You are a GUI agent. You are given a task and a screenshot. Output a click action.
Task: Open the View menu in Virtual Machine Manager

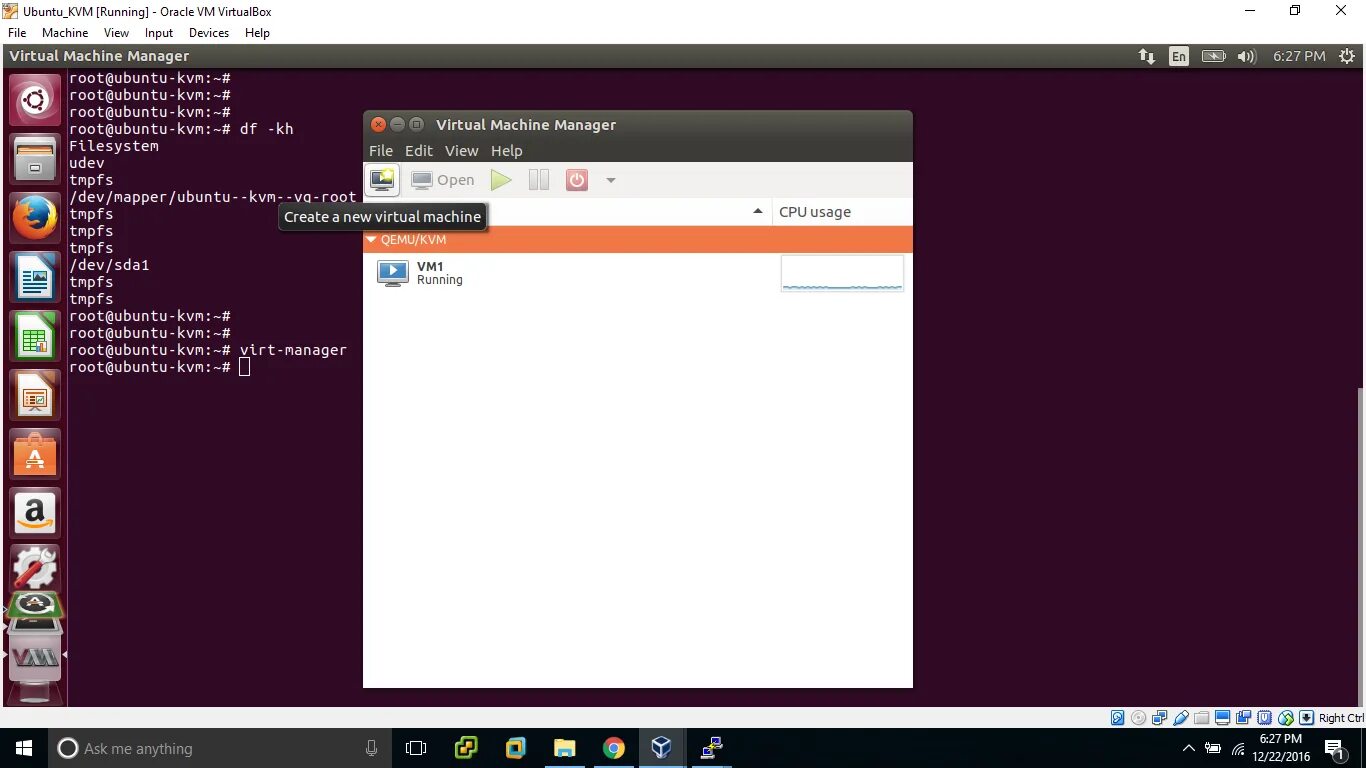pos(462,151)
